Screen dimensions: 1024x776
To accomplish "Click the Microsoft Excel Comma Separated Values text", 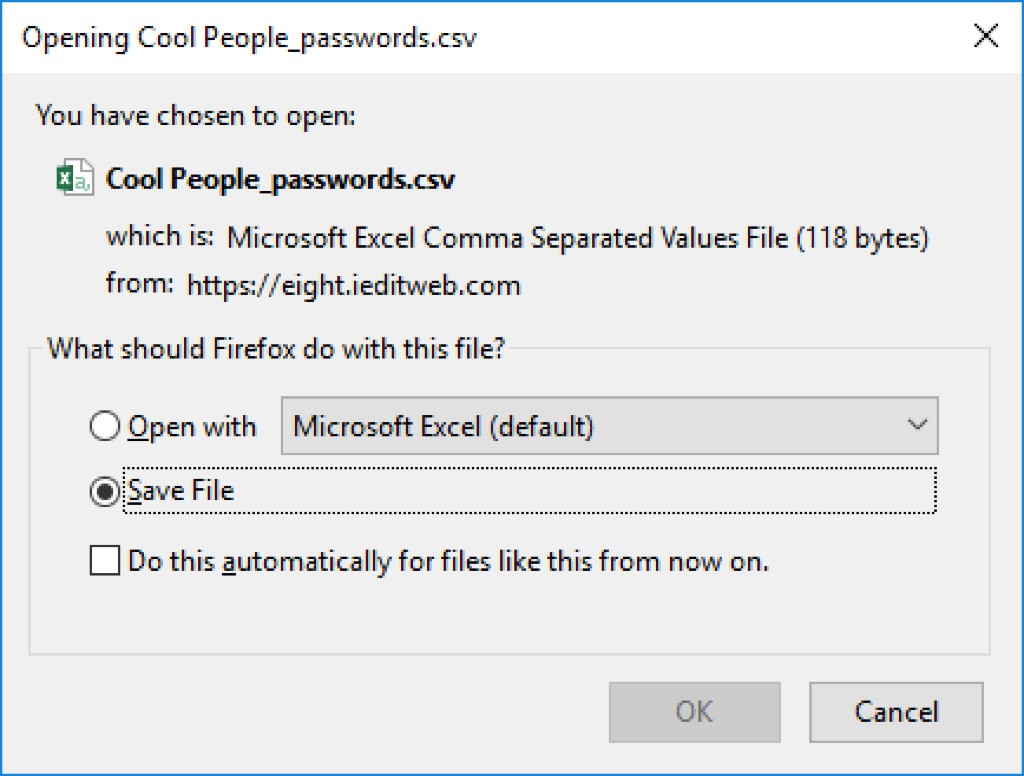I will coord(577,238).
